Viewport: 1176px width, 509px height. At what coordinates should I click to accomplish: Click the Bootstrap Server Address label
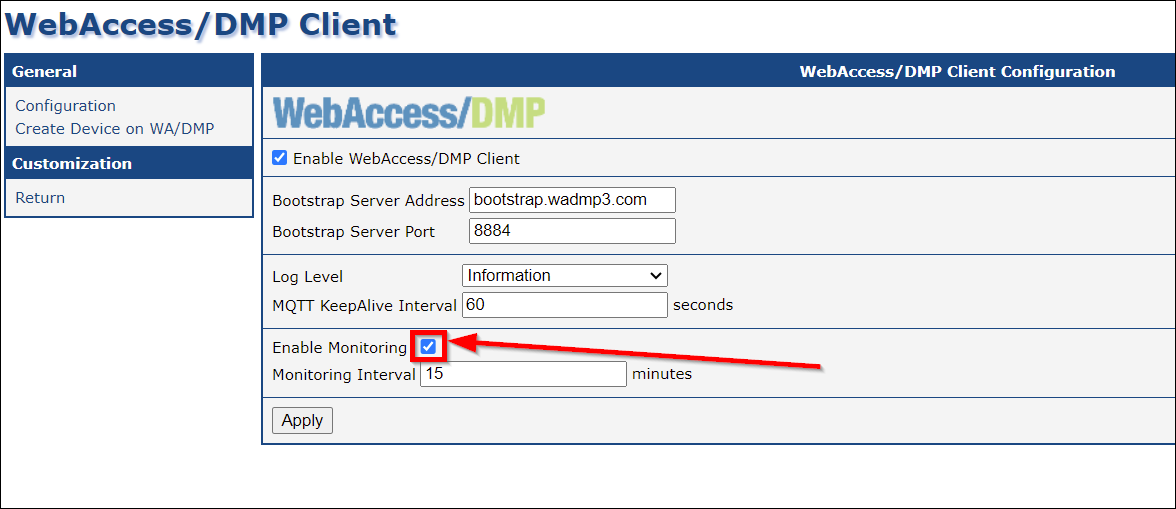tap(368, 201)
